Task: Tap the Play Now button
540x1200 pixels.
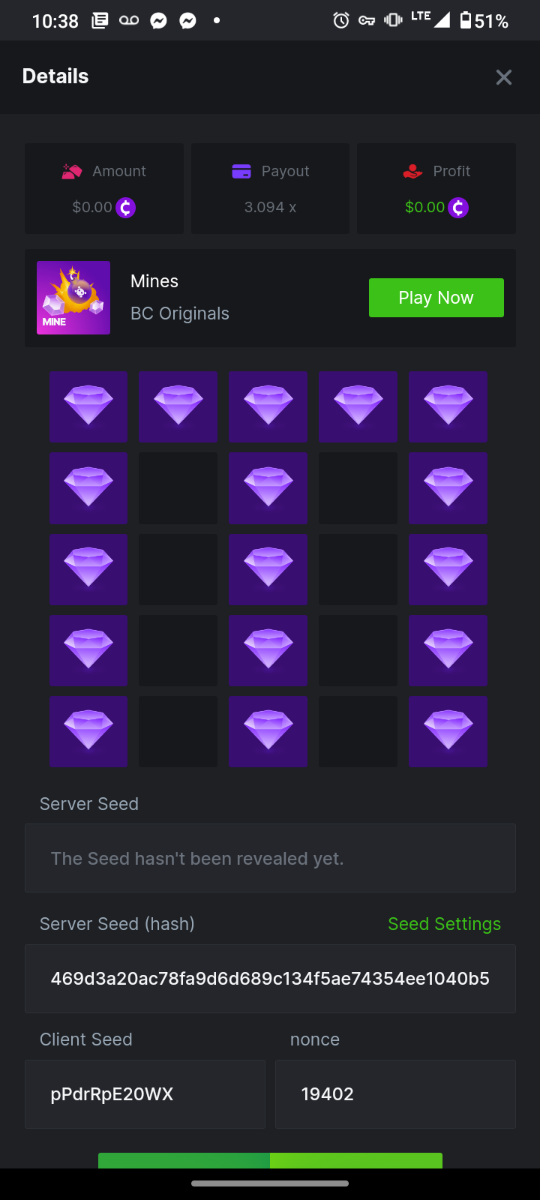Action: (x=436, y=298)
